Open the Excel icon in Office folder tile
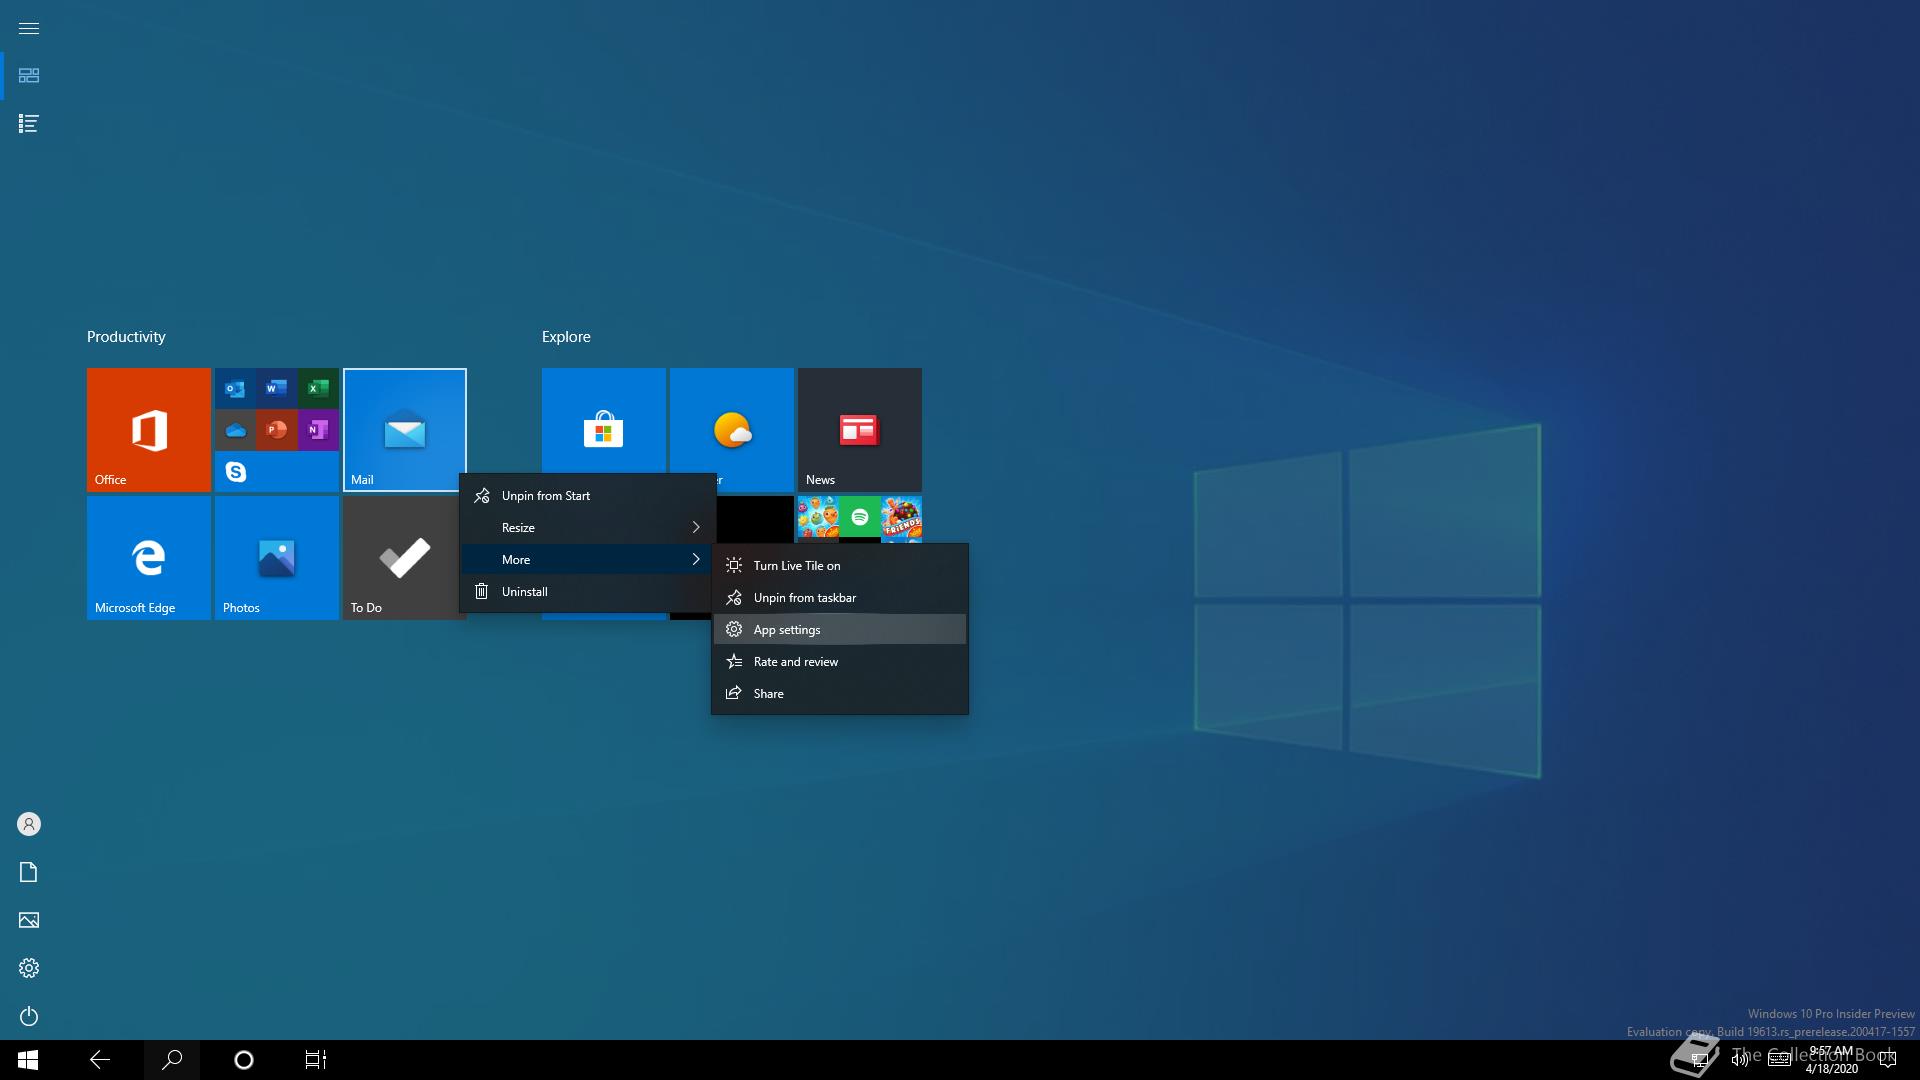Image resolution: width=1920 pixels, height=1080 pixels. pyautogui.click(x=318, y=388)
